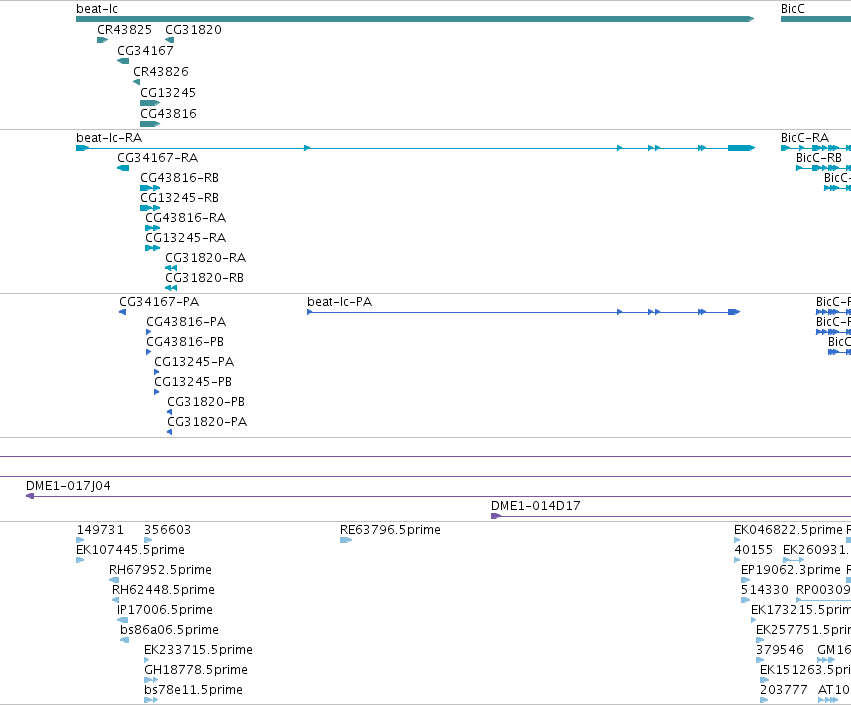Select the beat-Ic gene bar
This screenshot has height=705, width=851.
[415, 19]
